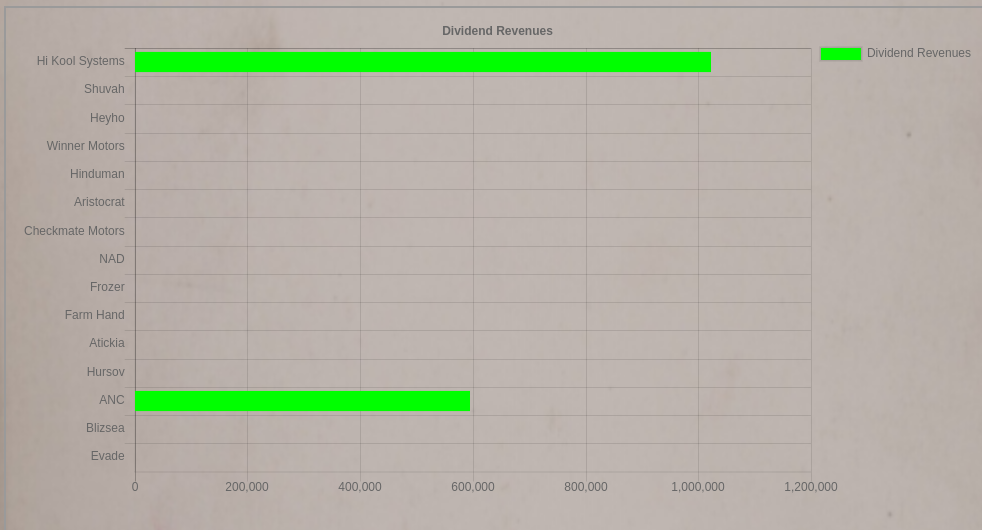This screenshot has height=530, width=982.
Task: Click the Hursov category label
Action: 105,372
